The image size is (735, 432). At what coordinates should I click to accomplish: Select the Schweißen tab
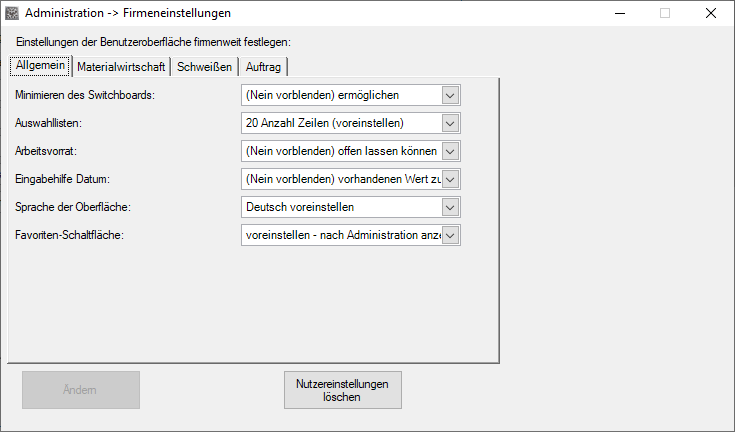[x=205, y=67]
